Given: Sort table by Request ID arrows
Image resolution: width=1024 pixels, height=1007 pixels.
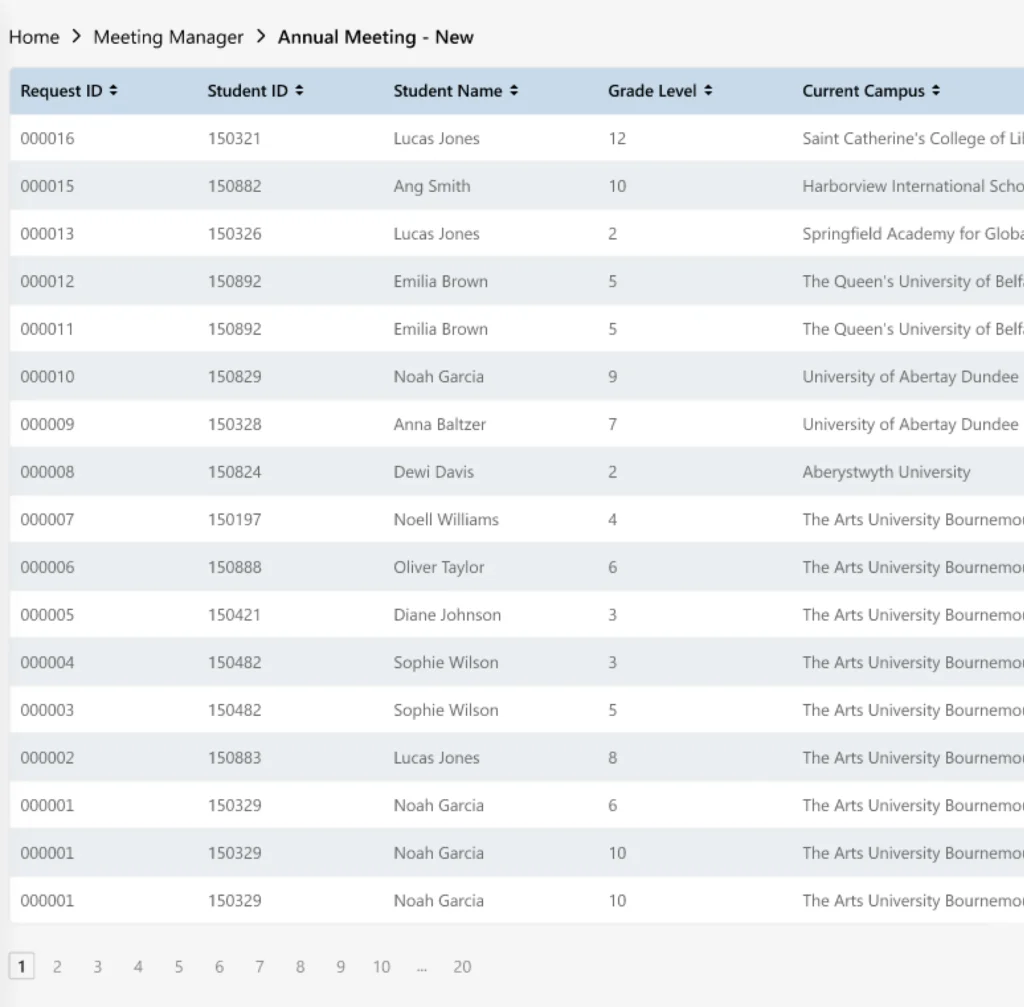Looking at the screenshot, I should click(x=114, y=91).
